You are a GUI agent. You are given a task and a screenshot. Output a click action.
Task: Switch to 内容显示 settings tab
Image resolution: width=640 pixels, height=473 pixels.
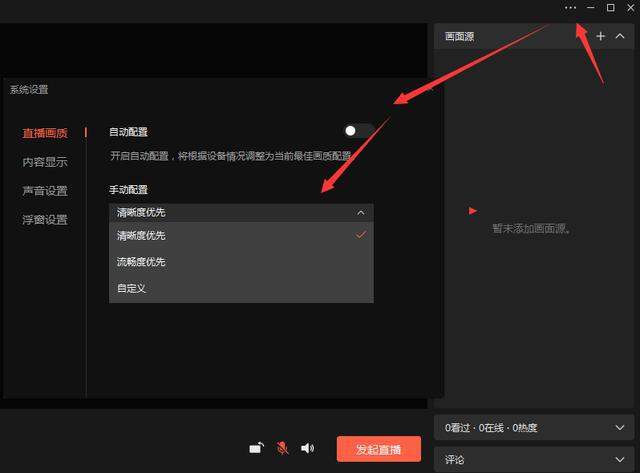coord(45,162)
